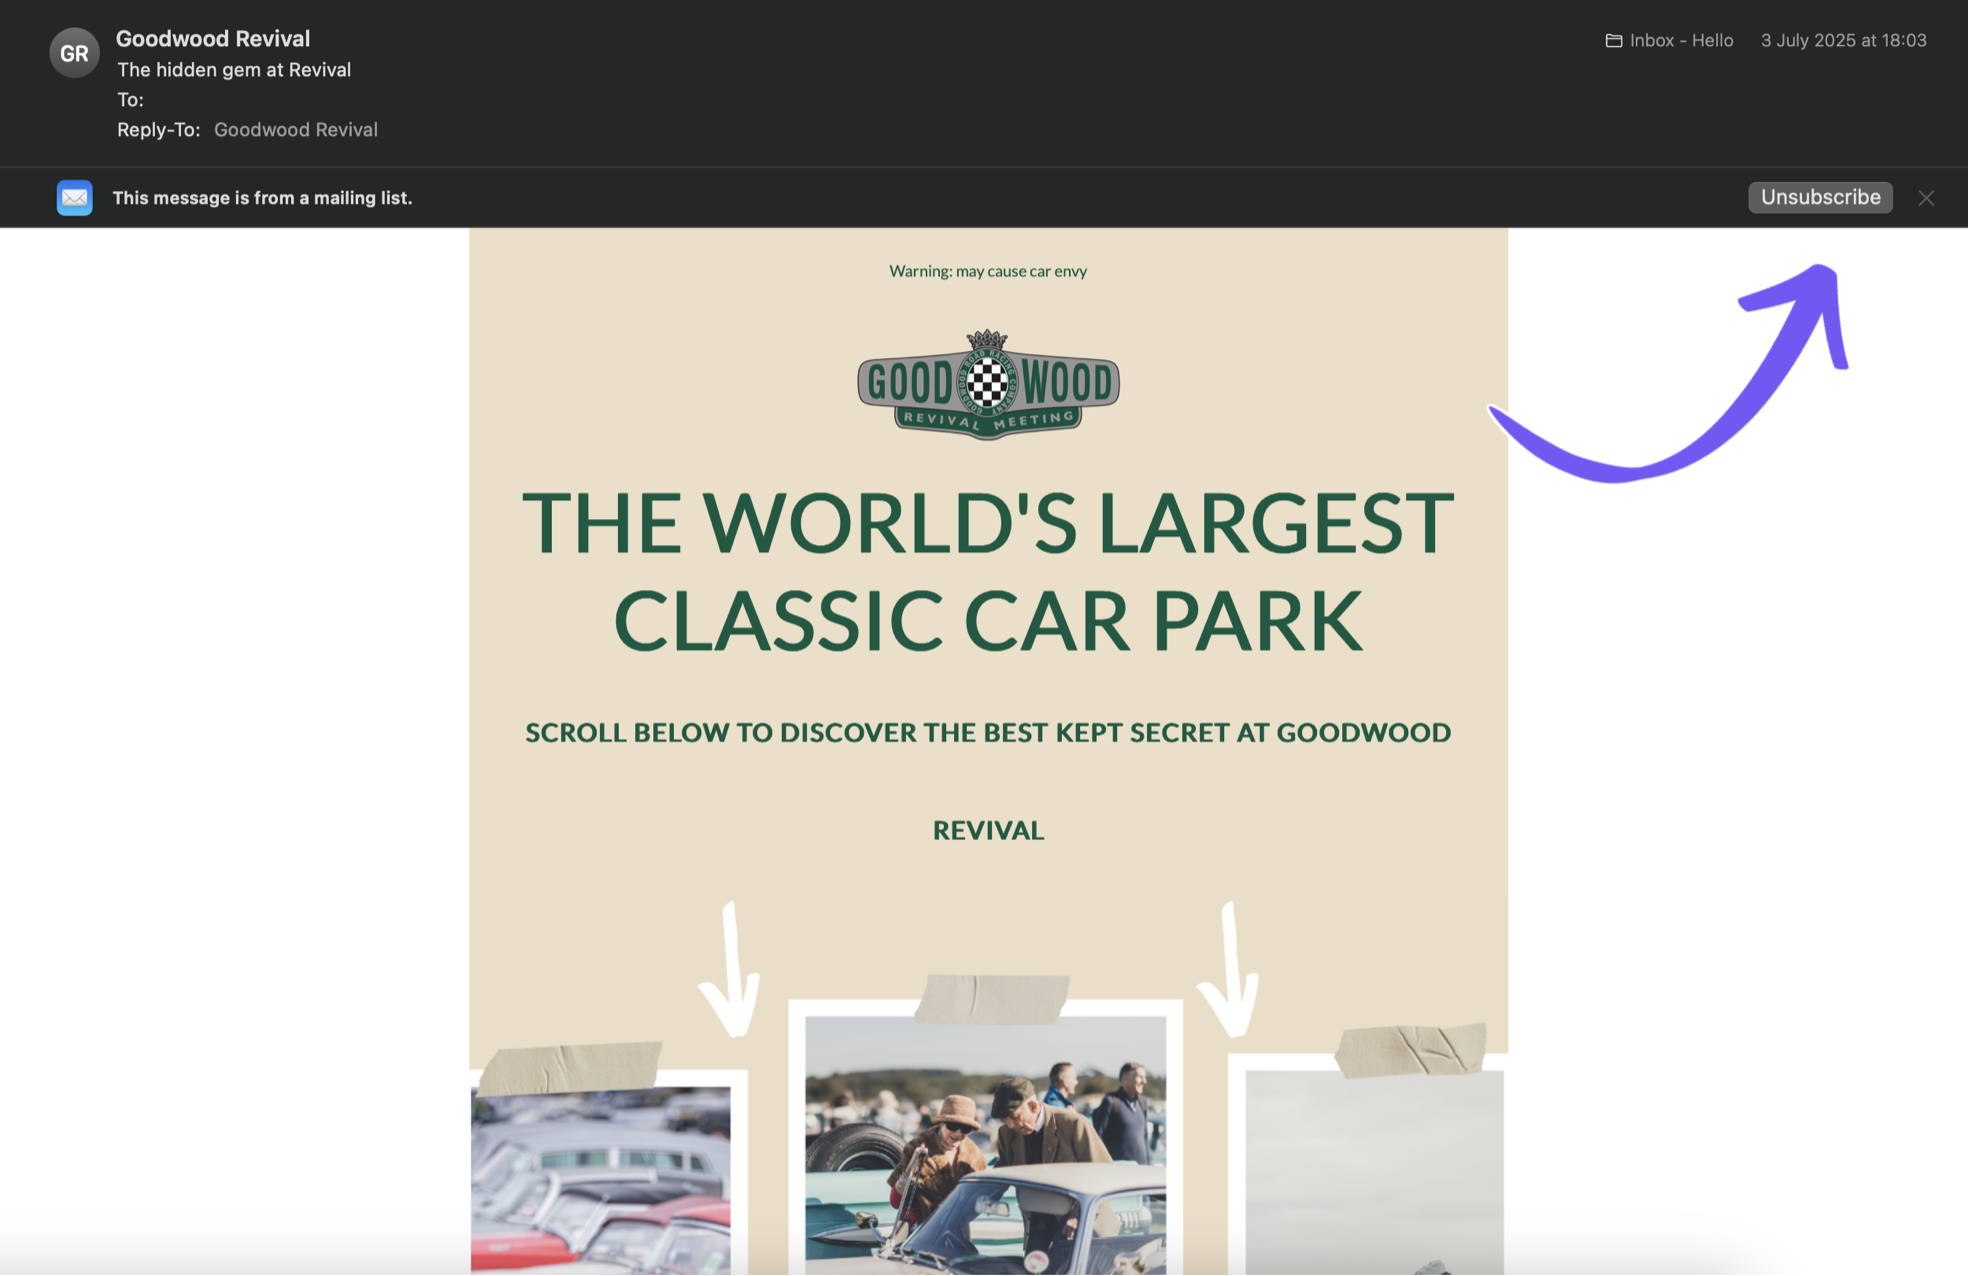Click the Goodwood Revival Meeting logo
The image size is (1968, 1276).
[988, 385]
